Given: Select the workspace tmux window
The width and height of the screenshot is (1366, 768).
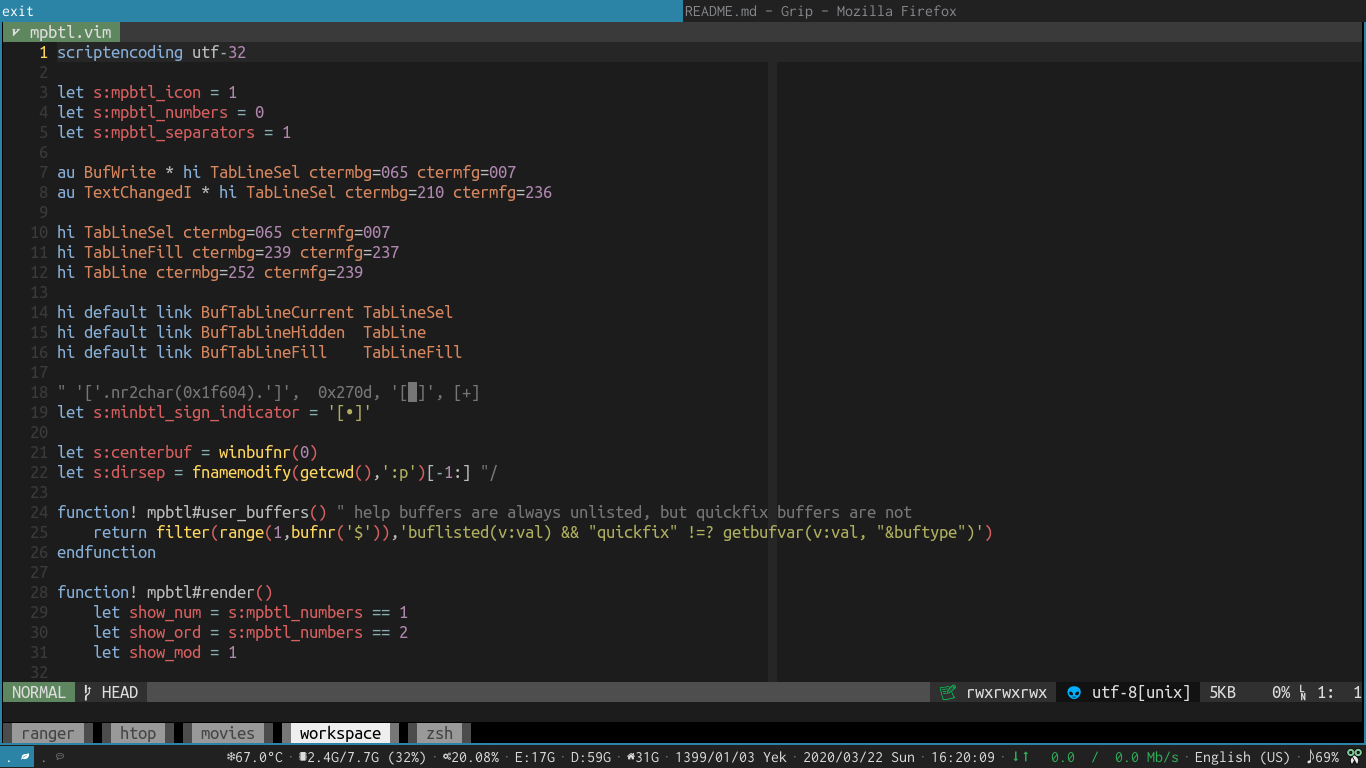Looking at the screenshot, I should [340, 733].
